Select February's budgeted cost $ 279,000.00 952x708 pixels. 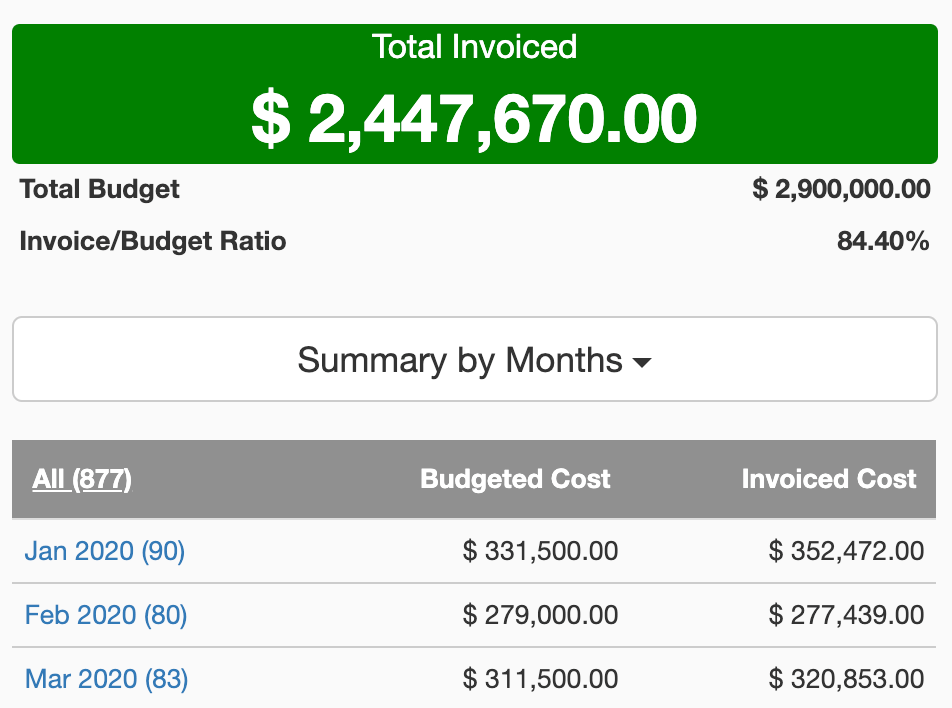(x=540, y=615)
